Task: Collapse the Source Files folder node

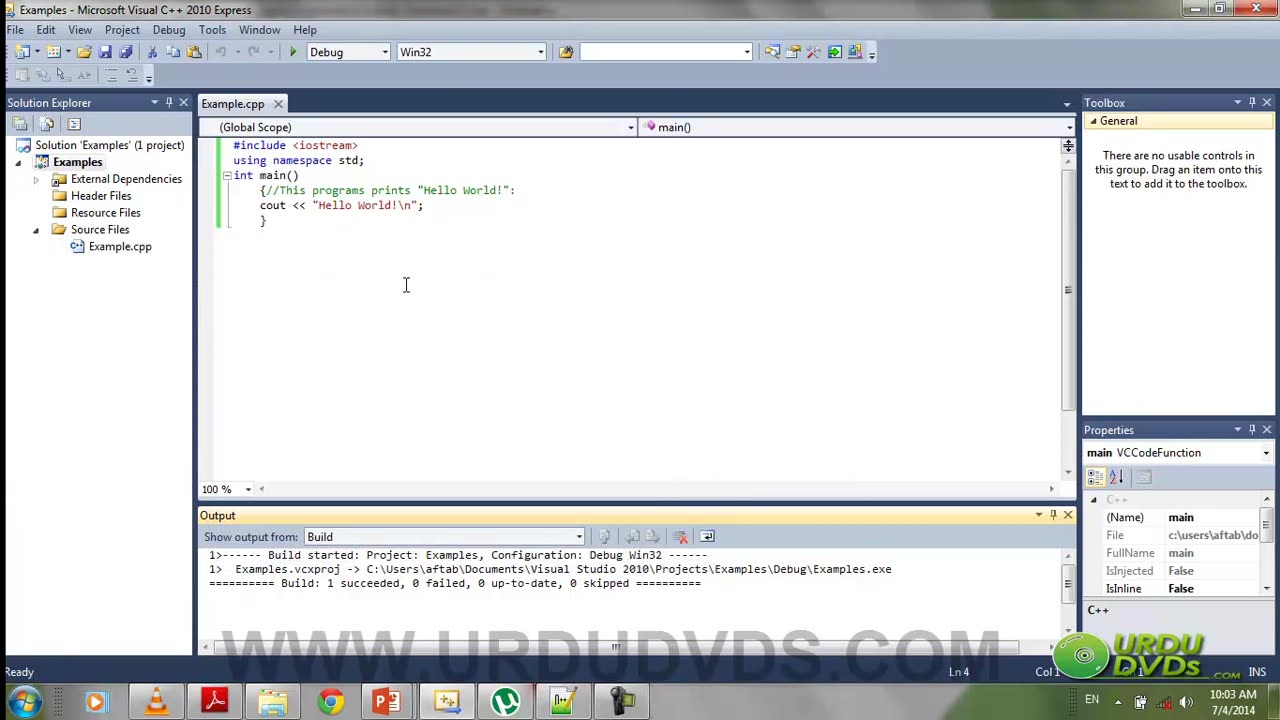Action: (x=36, y=230)
